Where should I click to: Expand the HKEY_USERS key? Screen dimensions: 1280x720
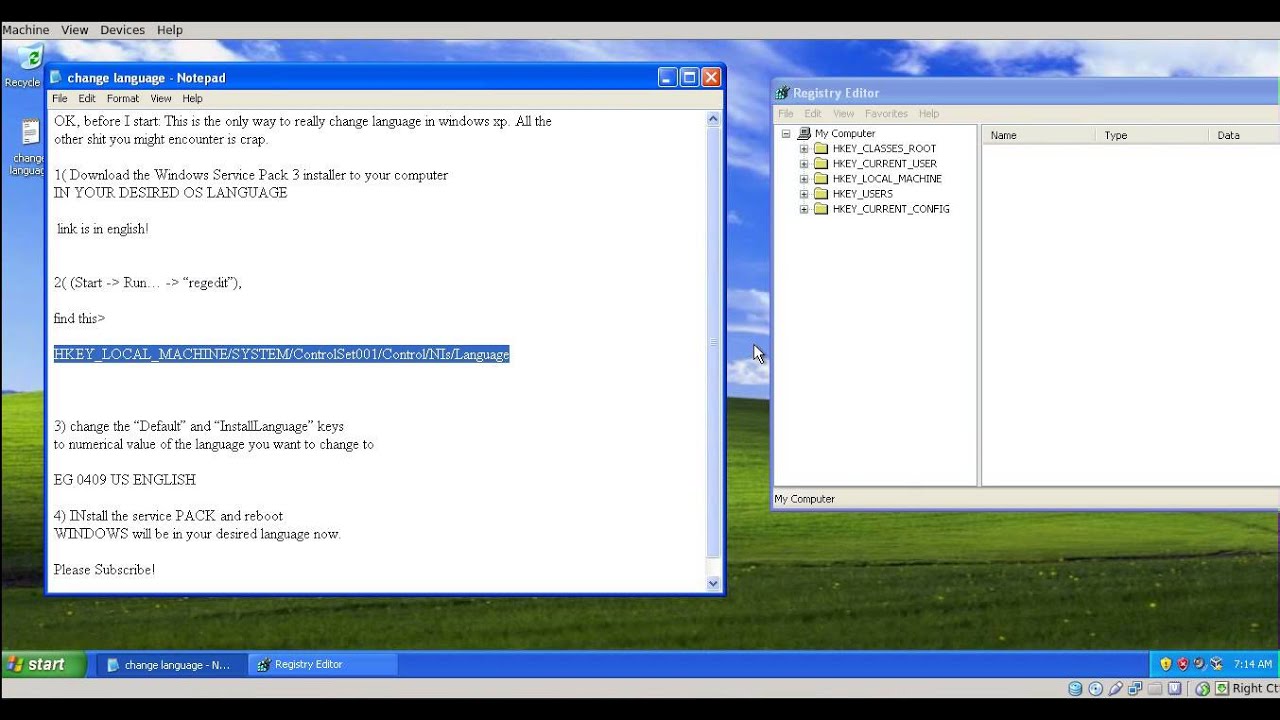[803, 194]
